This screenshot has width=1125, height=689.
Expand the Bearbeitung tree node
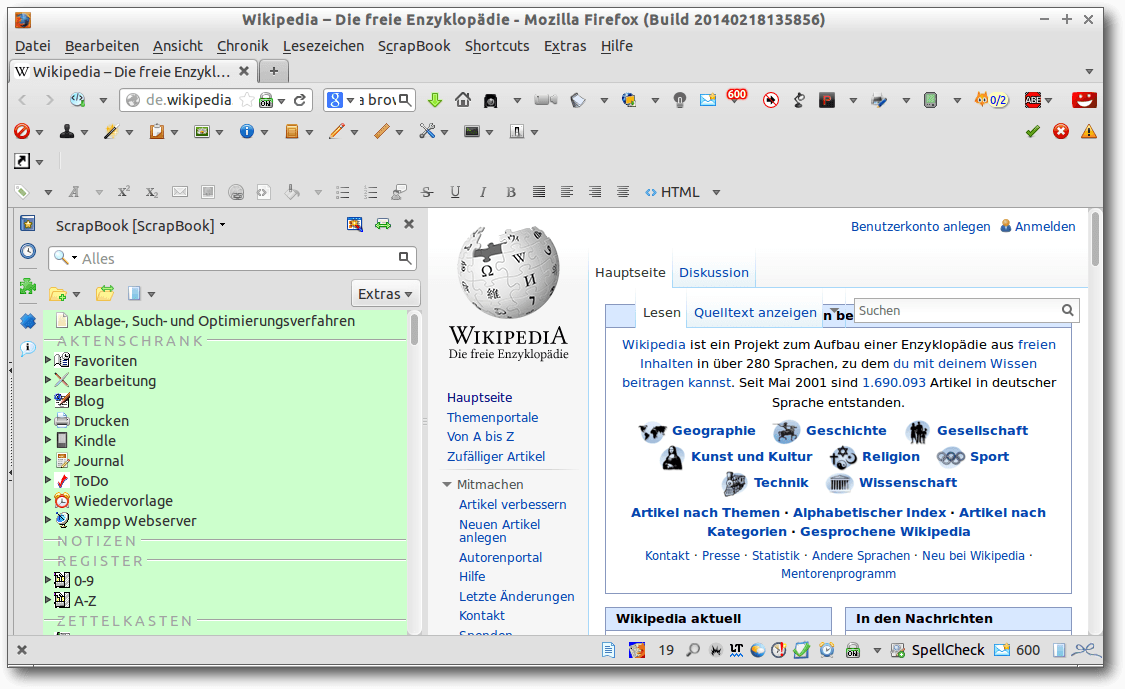pos(48,380)
